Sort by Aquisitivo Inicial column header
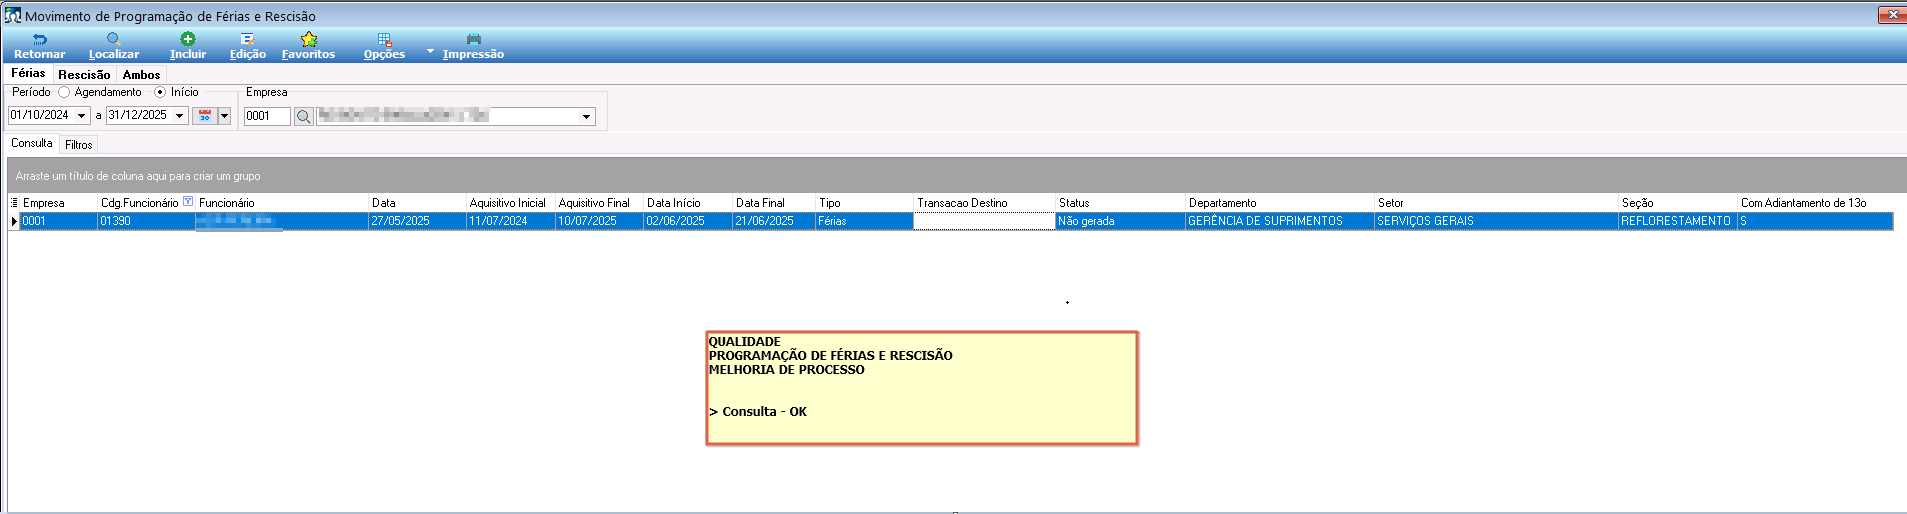The width and height of the screenshot is (1907, 514). pyautogui.click(x=510, y=203)
